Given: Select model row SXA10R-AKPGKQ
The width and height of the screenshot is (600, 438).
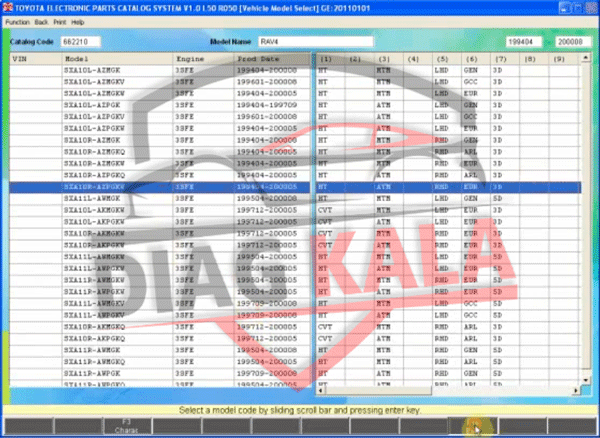Looking at the screenshot, I should (x=295, y=339).
